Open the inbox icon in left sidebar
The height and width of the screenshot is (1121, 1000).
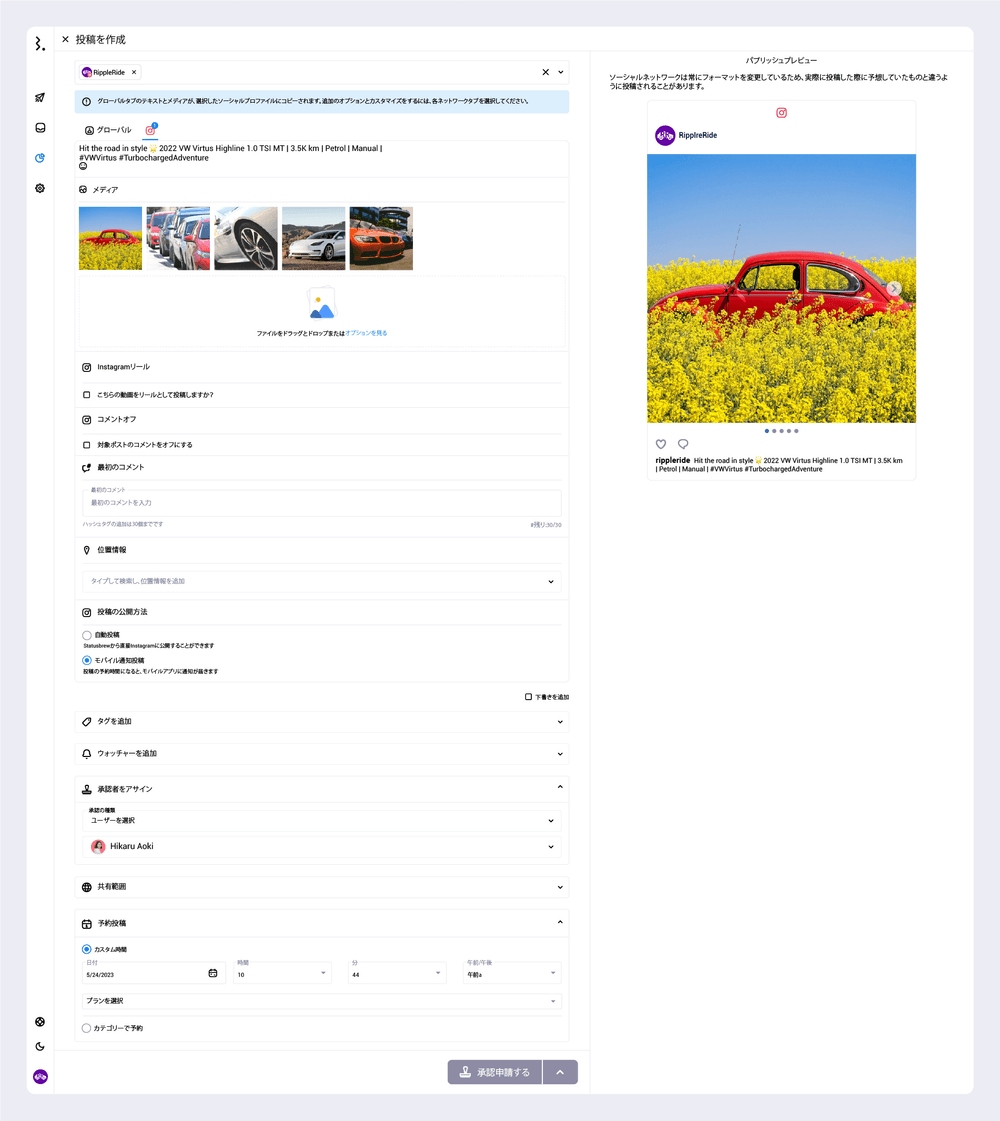click(40, 128)
